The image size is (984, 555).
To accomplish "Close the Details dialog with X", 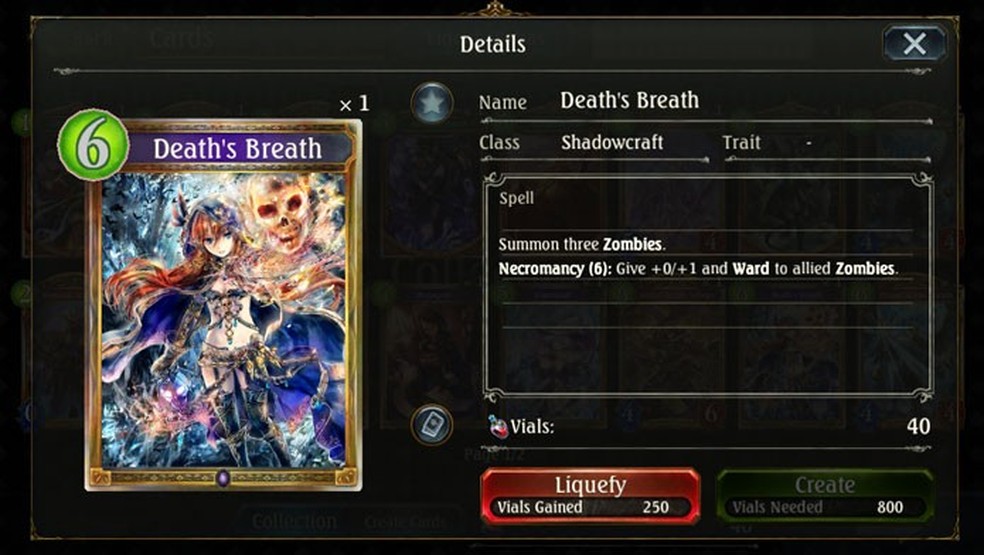I will pos(914,44).
